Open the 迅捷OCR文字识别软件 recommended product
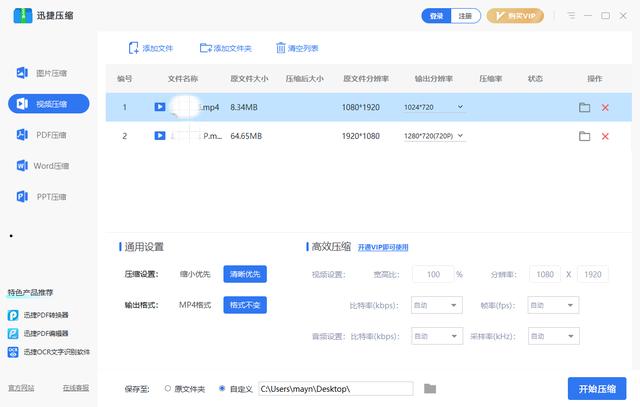The height and width of the screenshot is (407, 640). (49, 352)
